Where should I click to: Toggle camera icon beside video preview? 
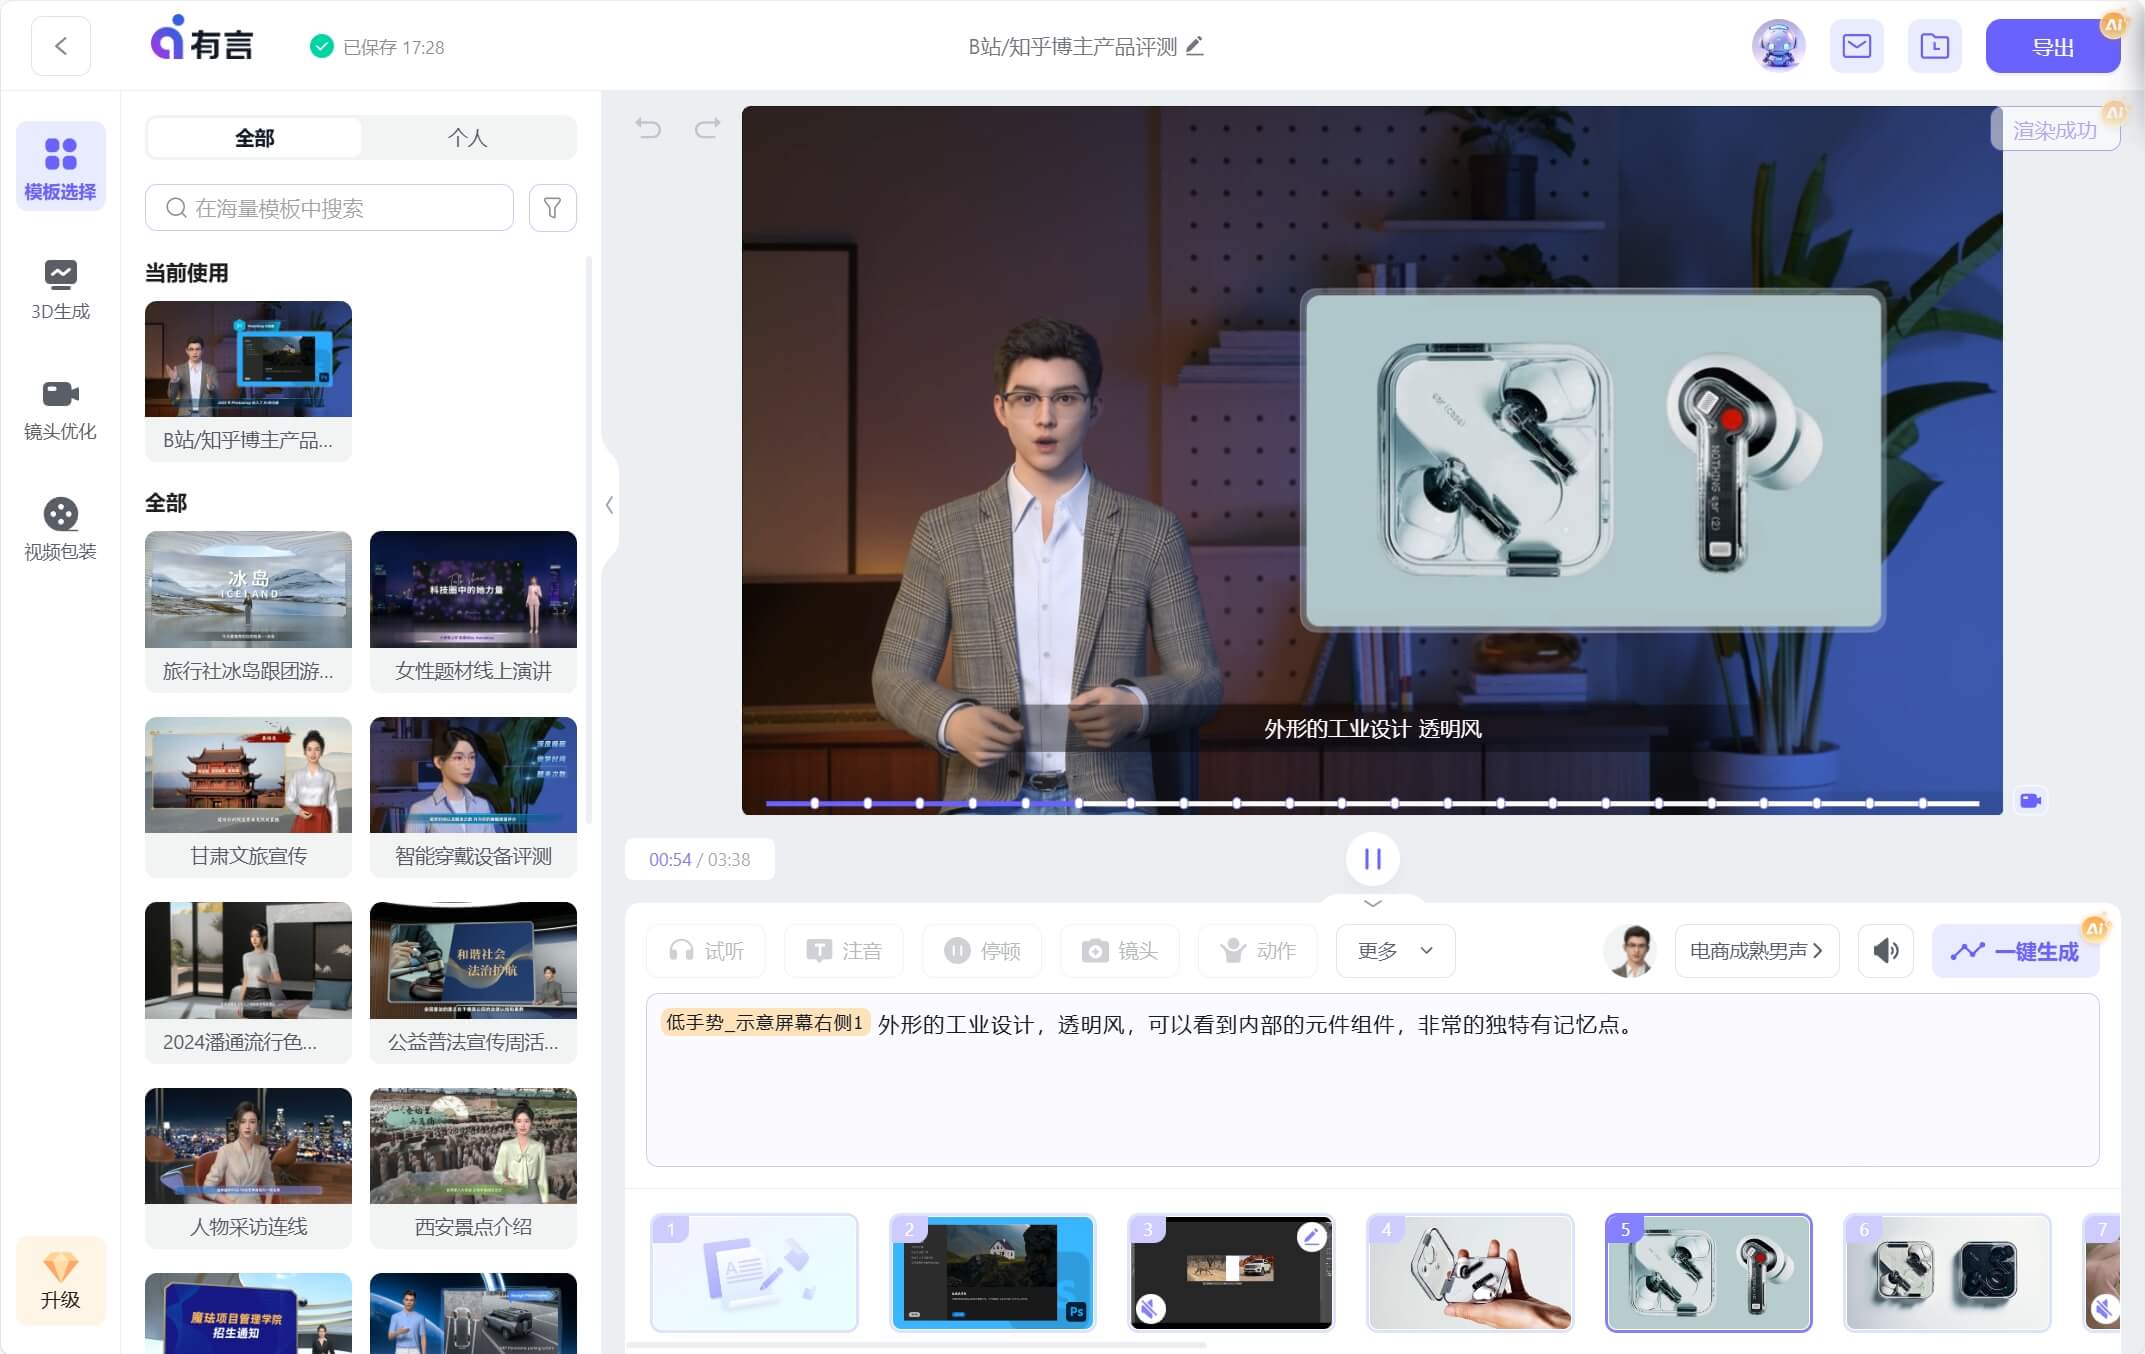[x=2030, y=800]
